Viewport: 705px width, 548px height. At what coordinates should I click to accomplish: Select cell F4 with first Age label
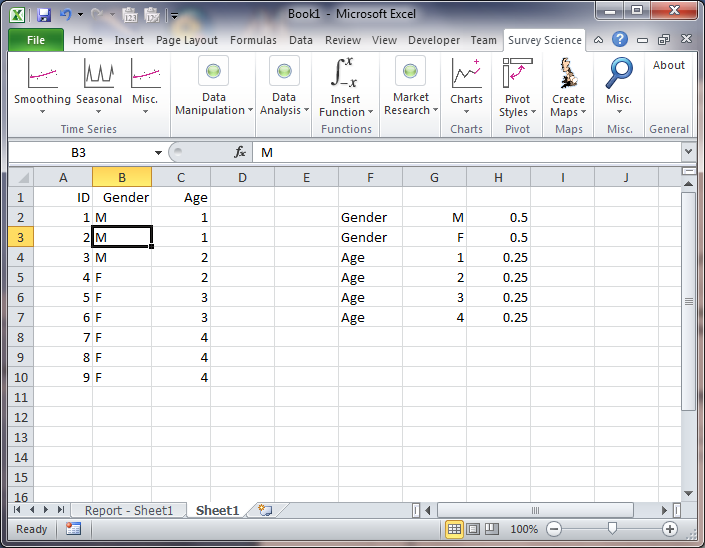[370, 258]
